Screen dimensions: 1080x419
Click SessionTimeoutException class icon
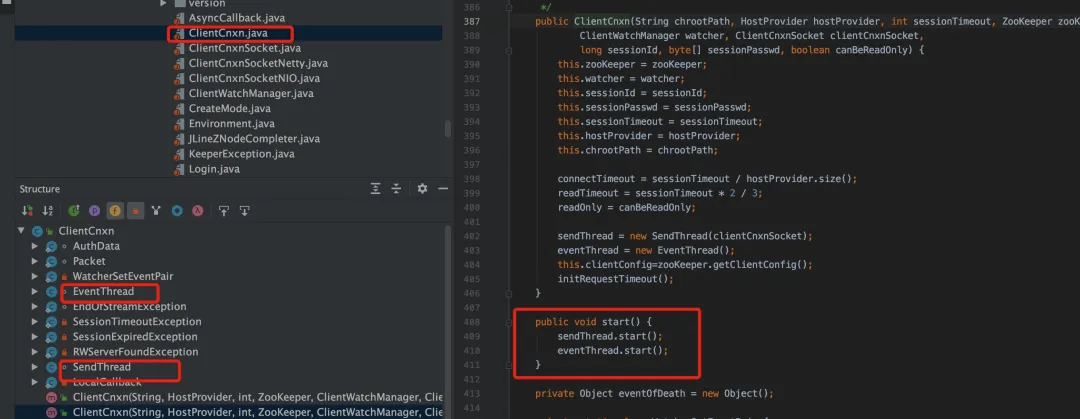point(51,322)
